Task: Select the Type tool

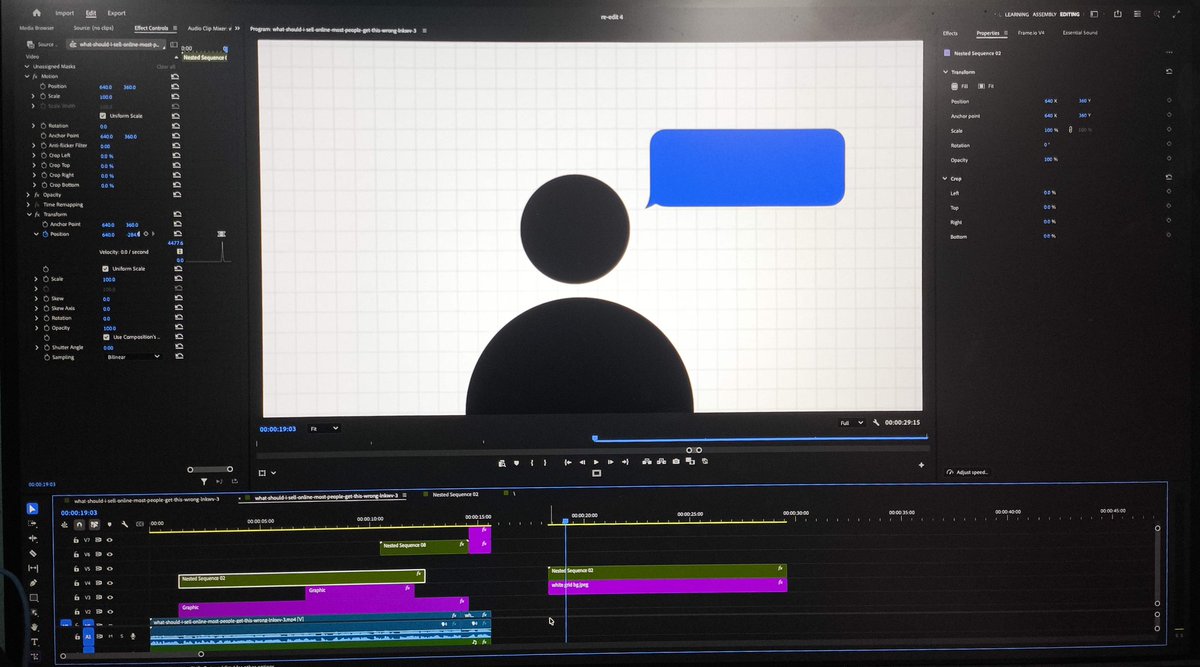Action: click(33, 642)
